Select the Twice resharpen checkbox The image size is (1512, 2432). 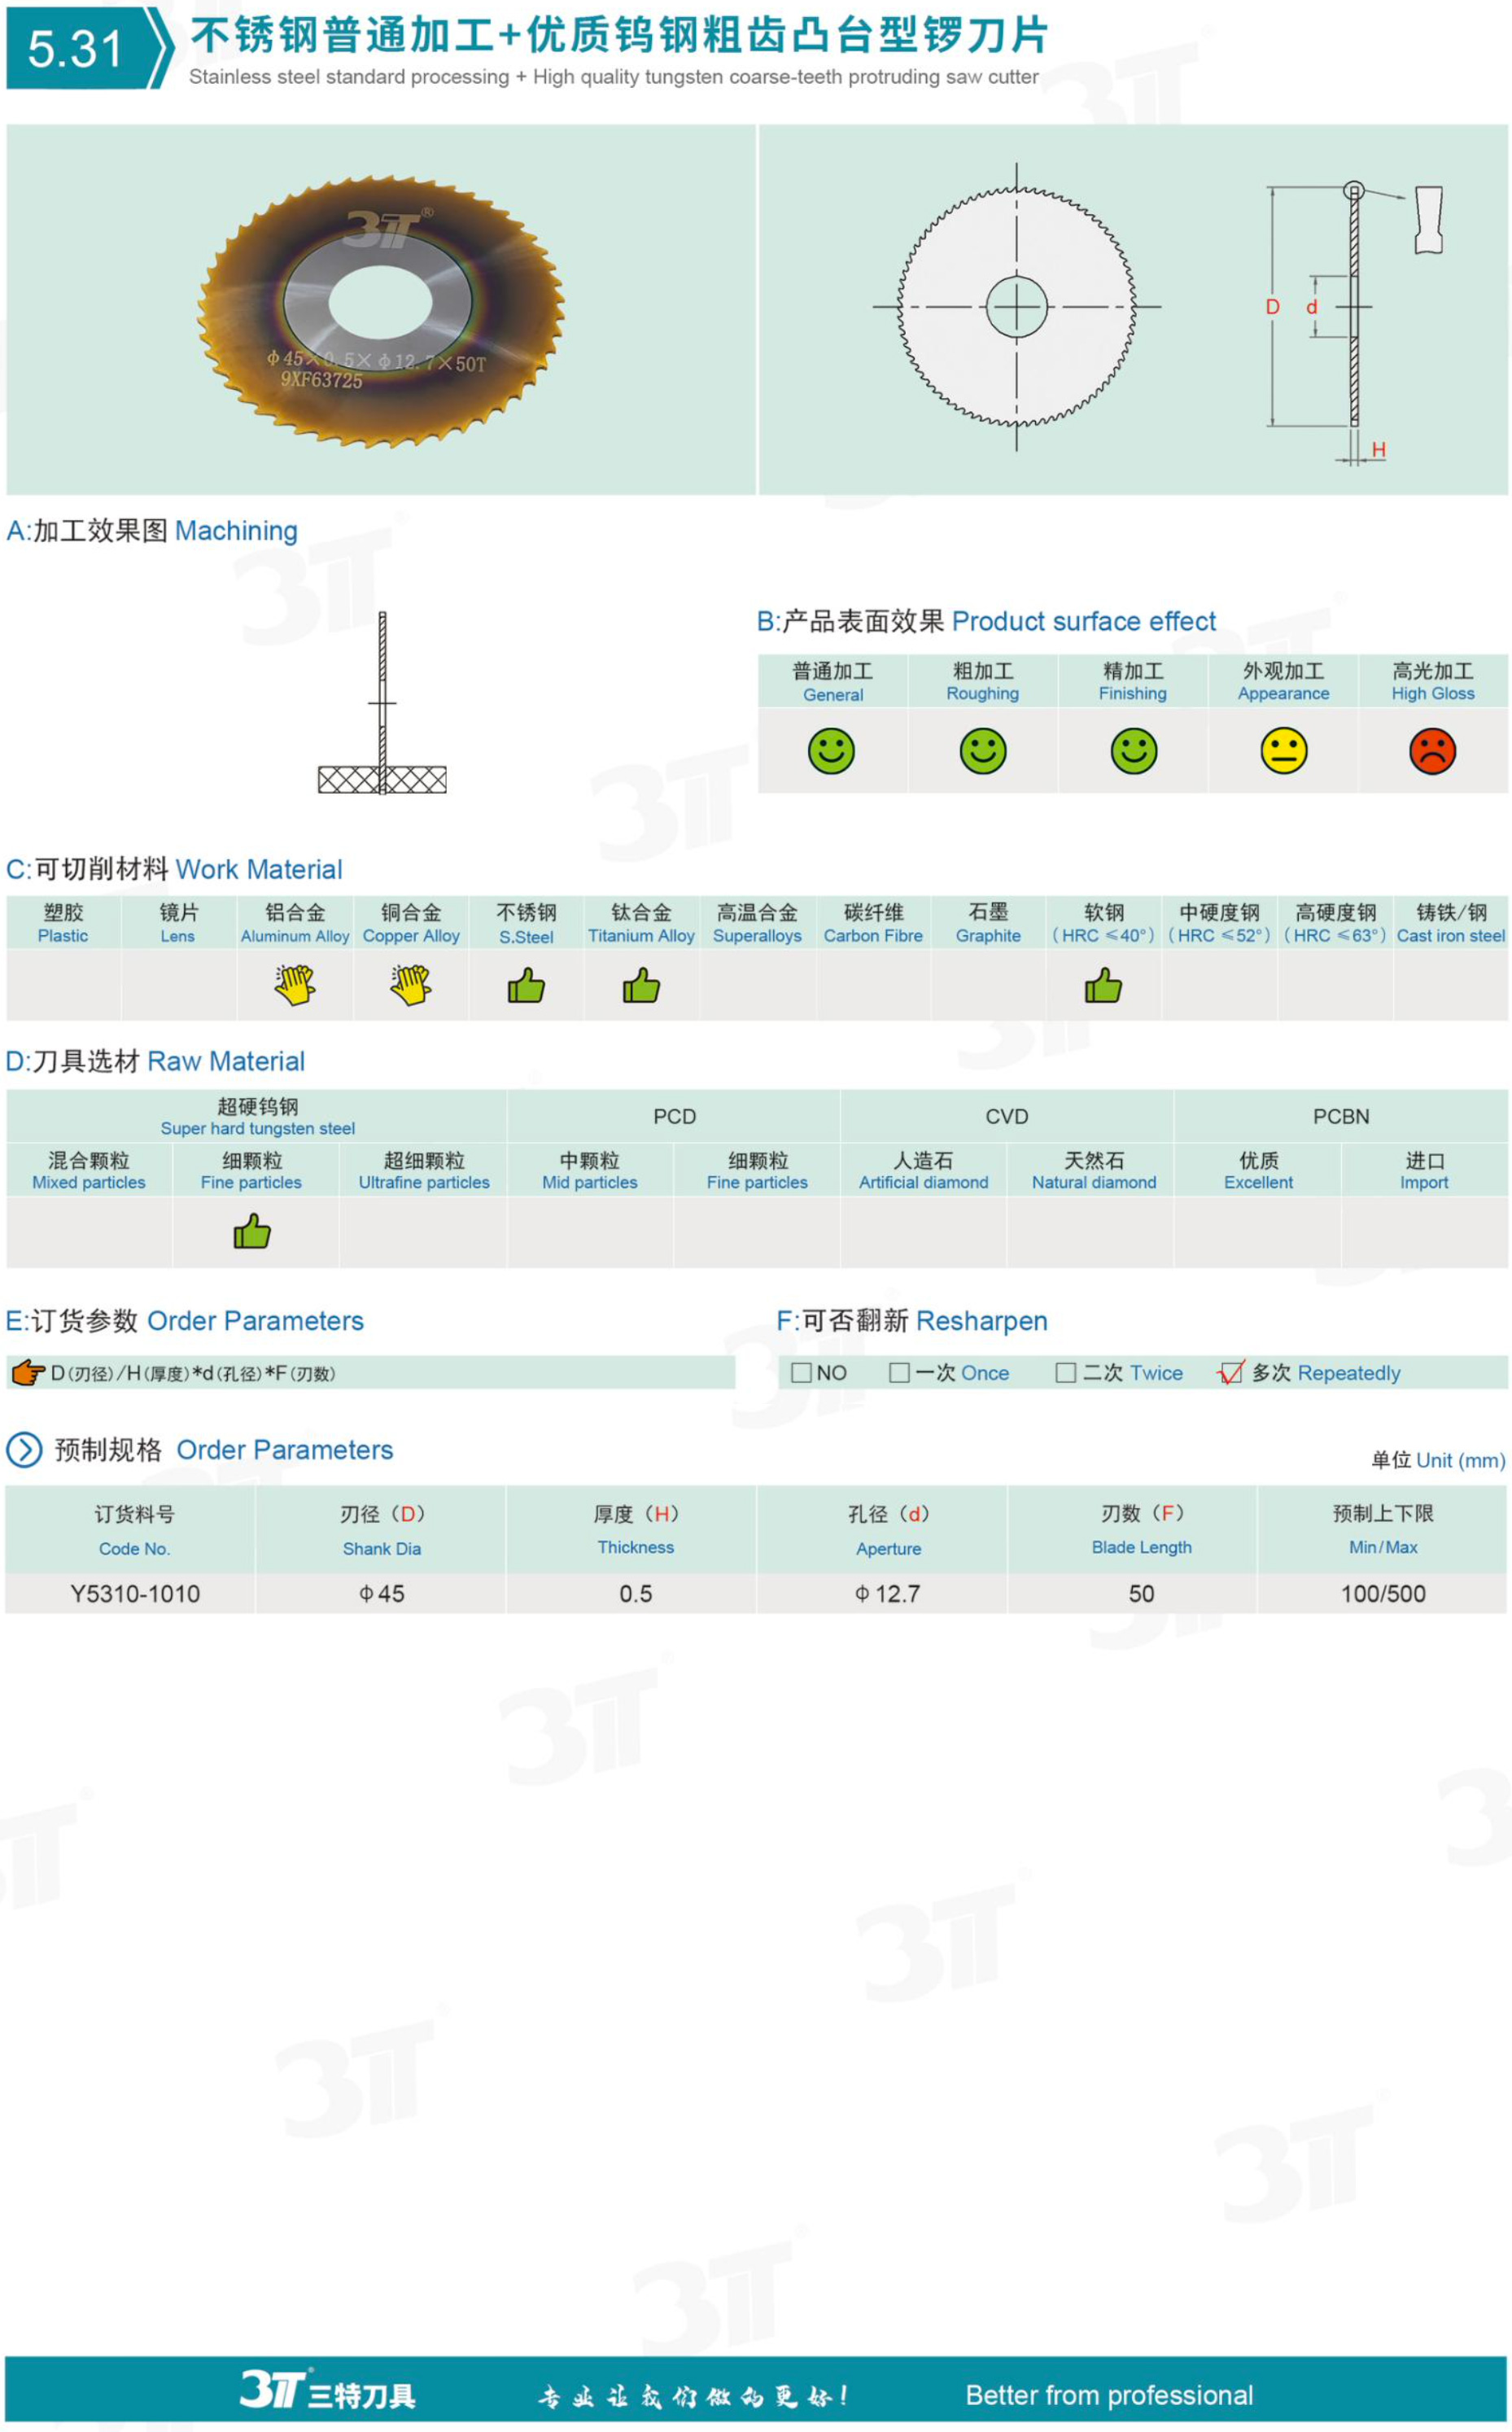[x=1066, y=1373]
